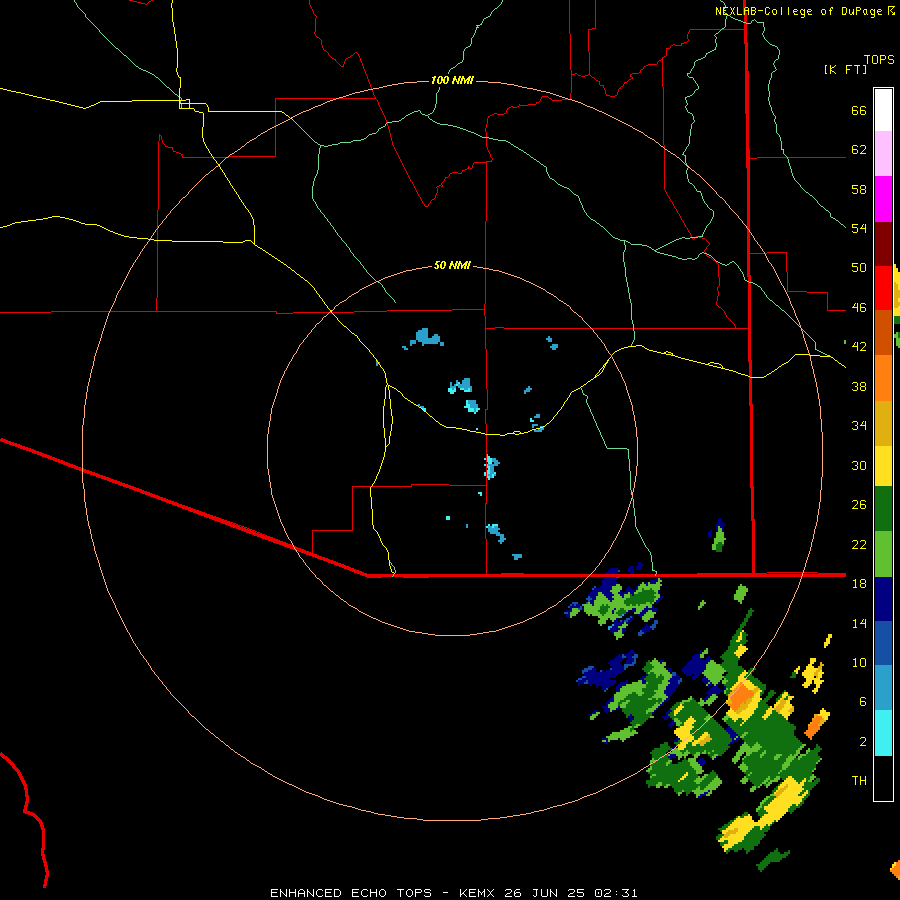This screenshot has width=900, height=900.
Task: Select the 34 value on the legend
Action: point(859,426)
